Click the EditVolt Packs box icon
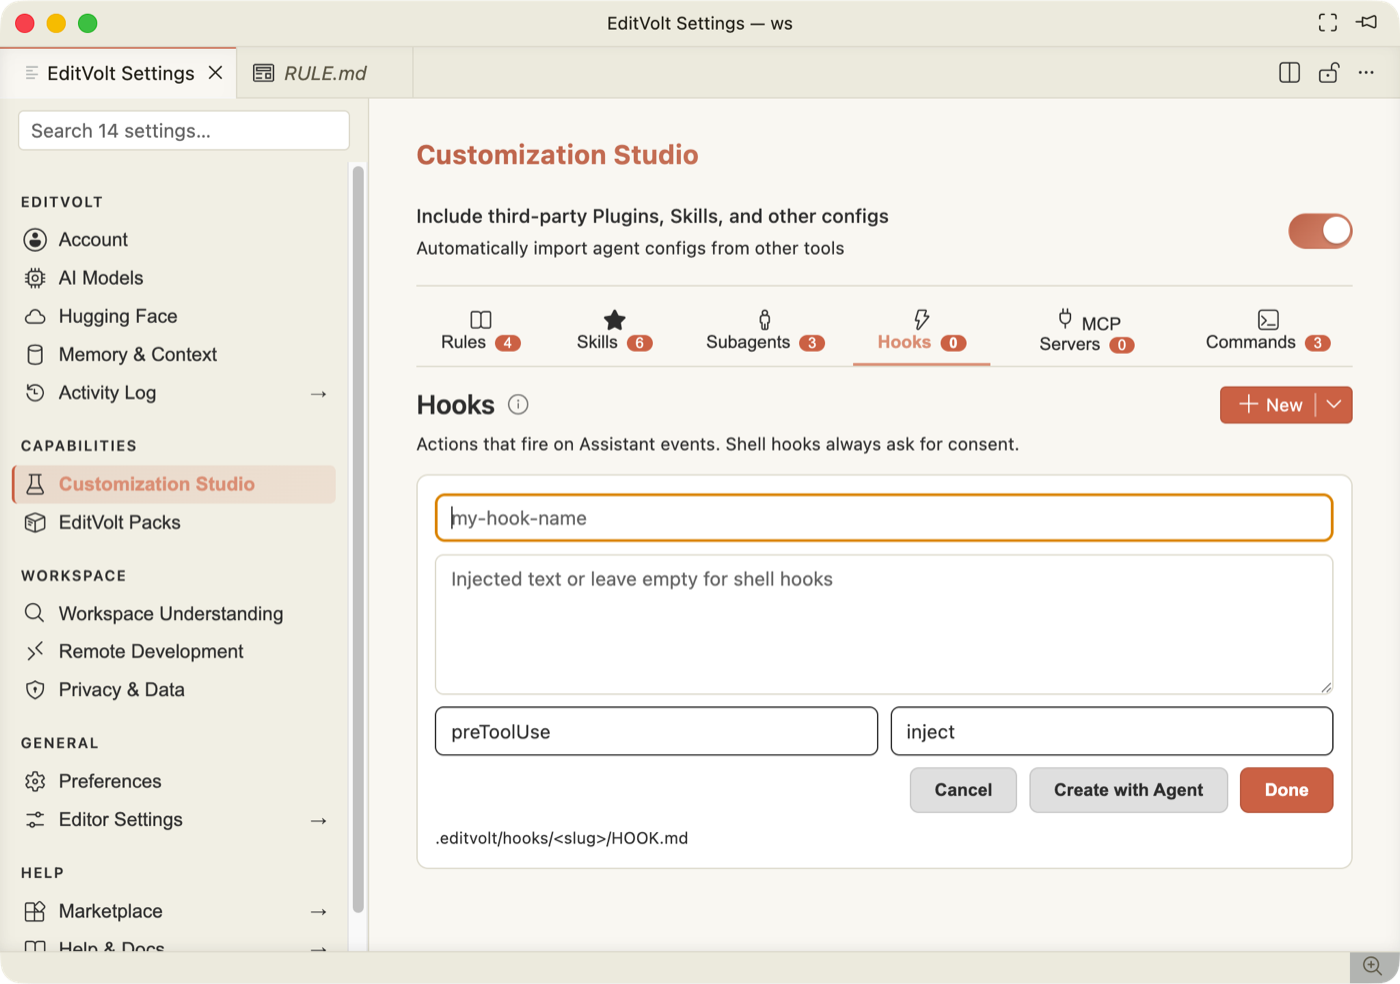The width and height of the screenshot is (1400, 984). (x=35, y=523)
